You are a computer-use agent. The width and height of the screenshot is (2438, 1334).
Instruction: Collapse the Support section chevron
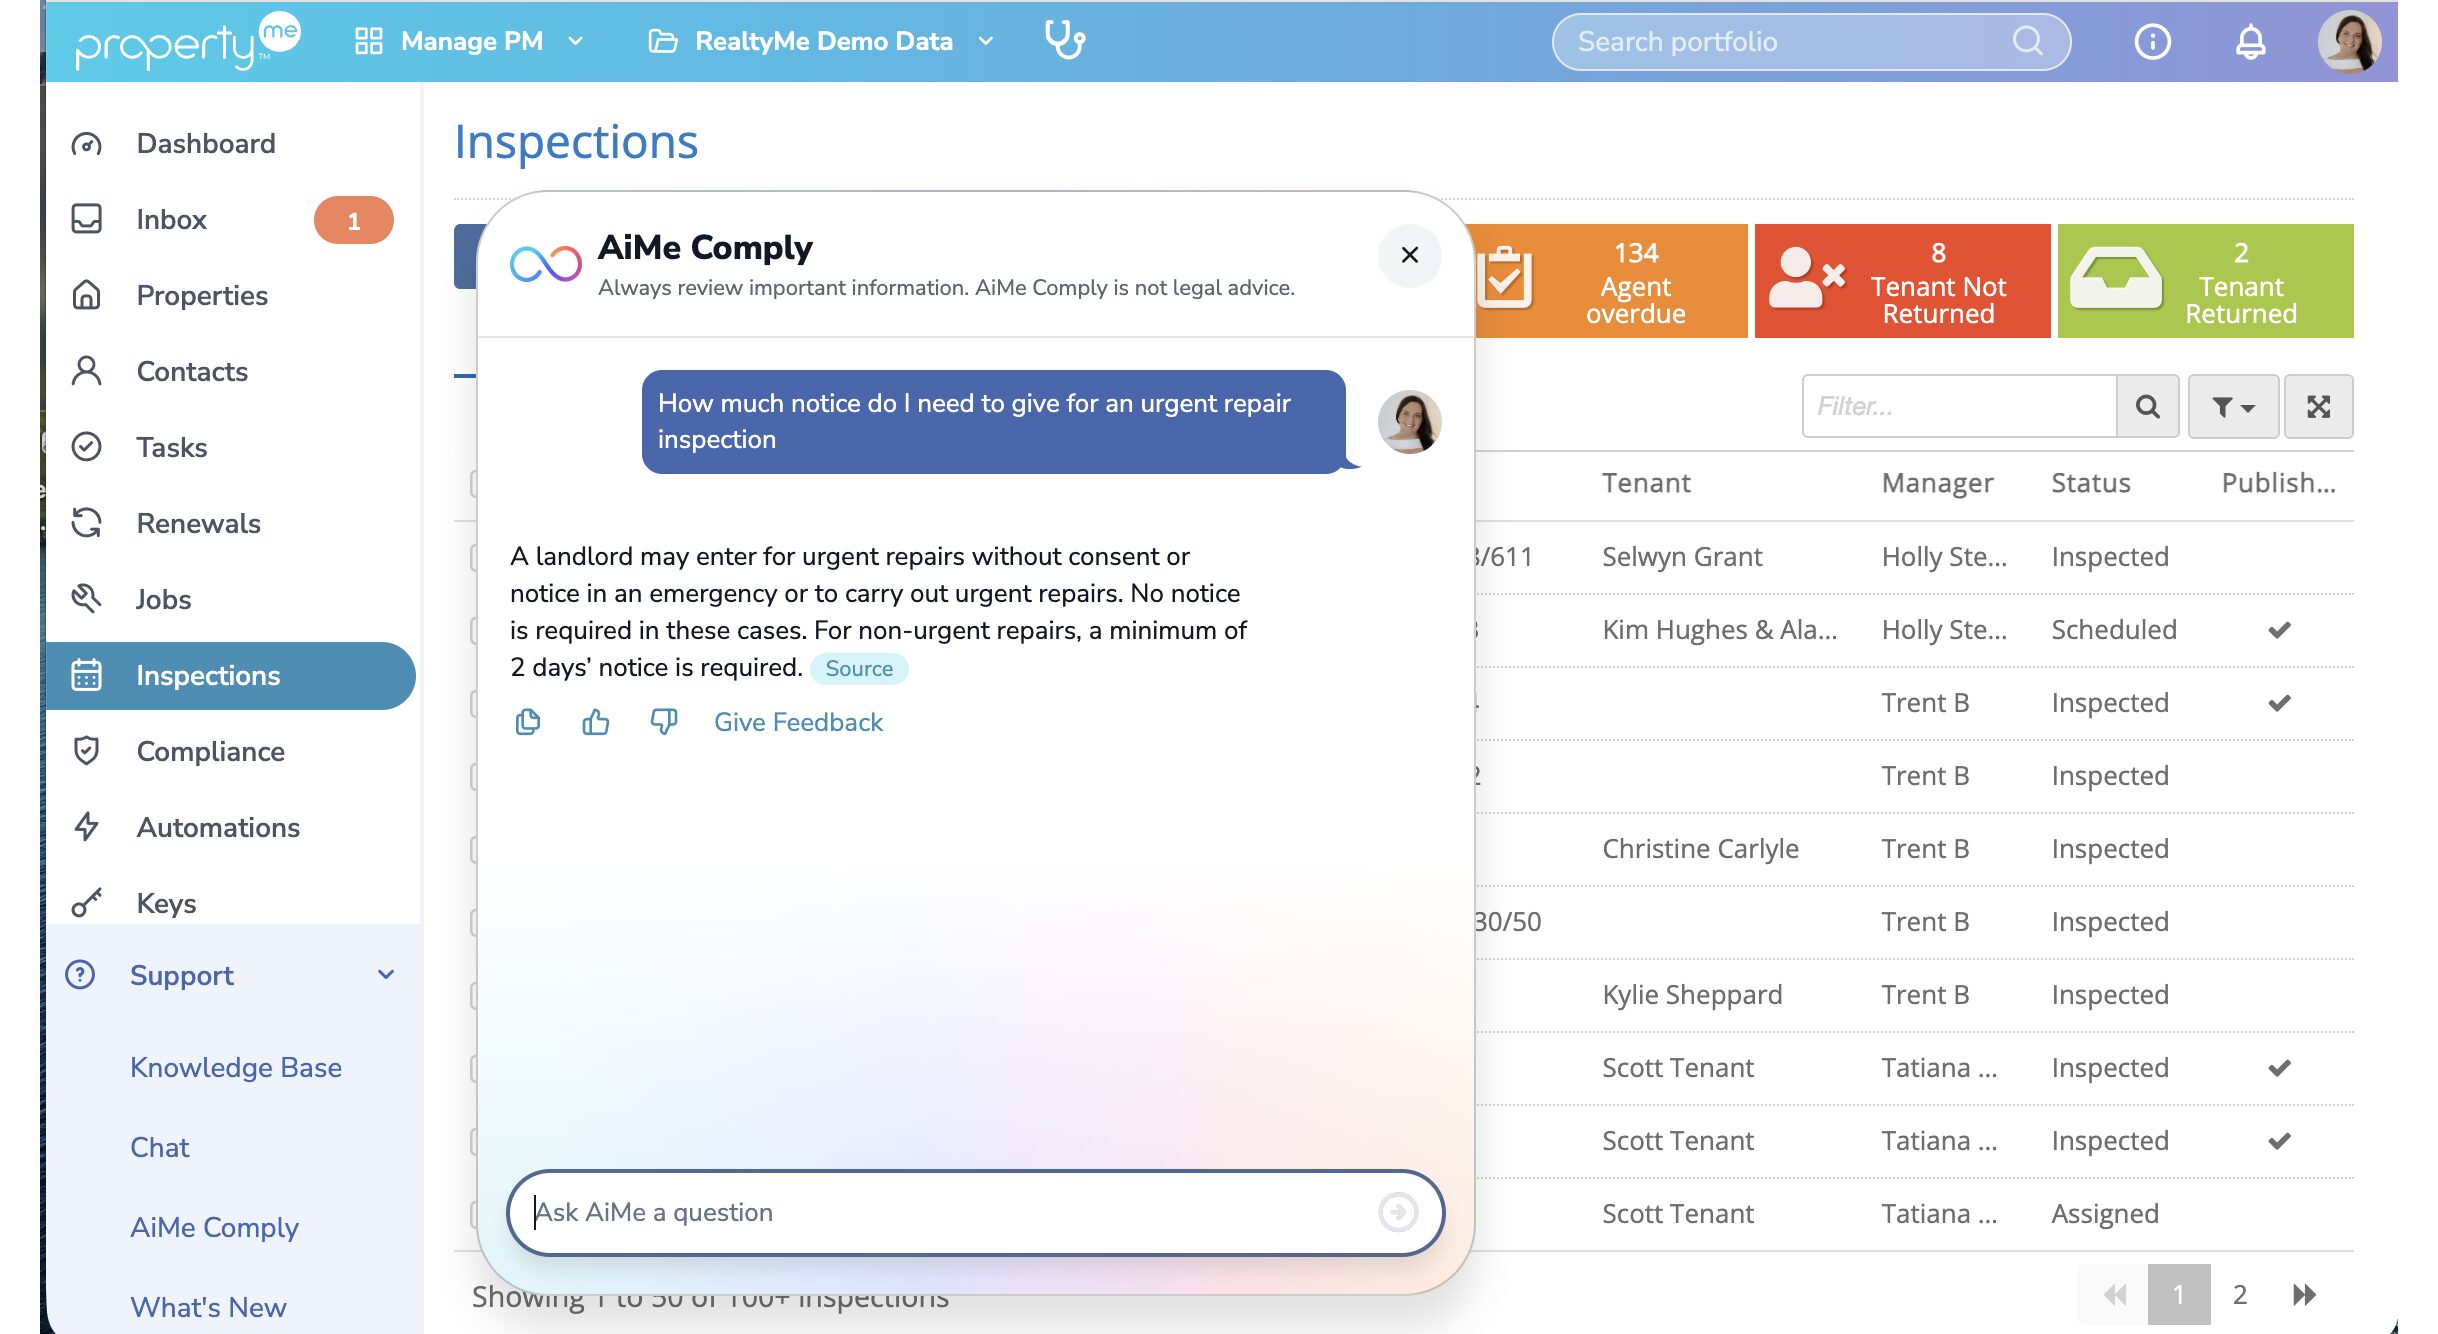(386, 975)
